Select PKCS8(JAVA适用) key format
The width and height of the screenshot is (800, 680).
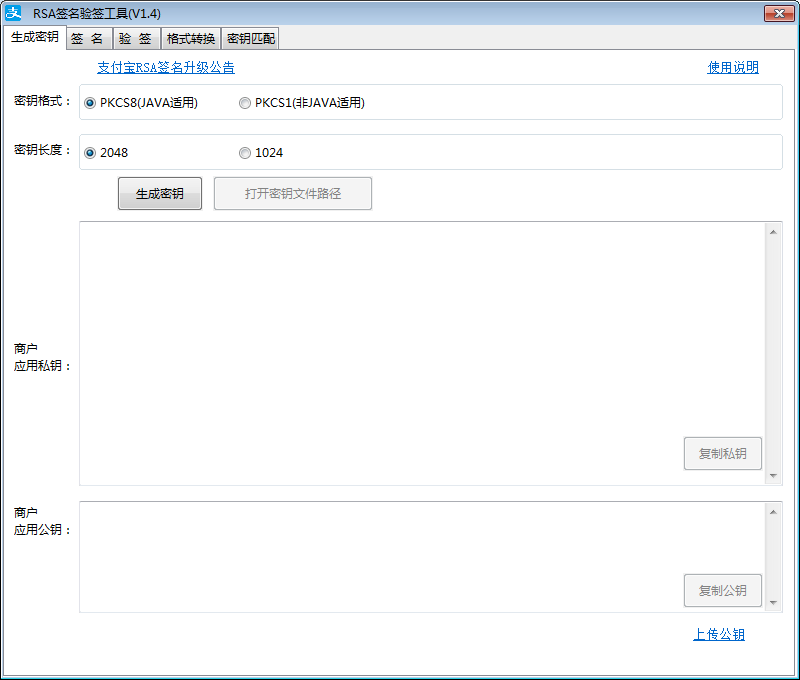coord(91,103)
